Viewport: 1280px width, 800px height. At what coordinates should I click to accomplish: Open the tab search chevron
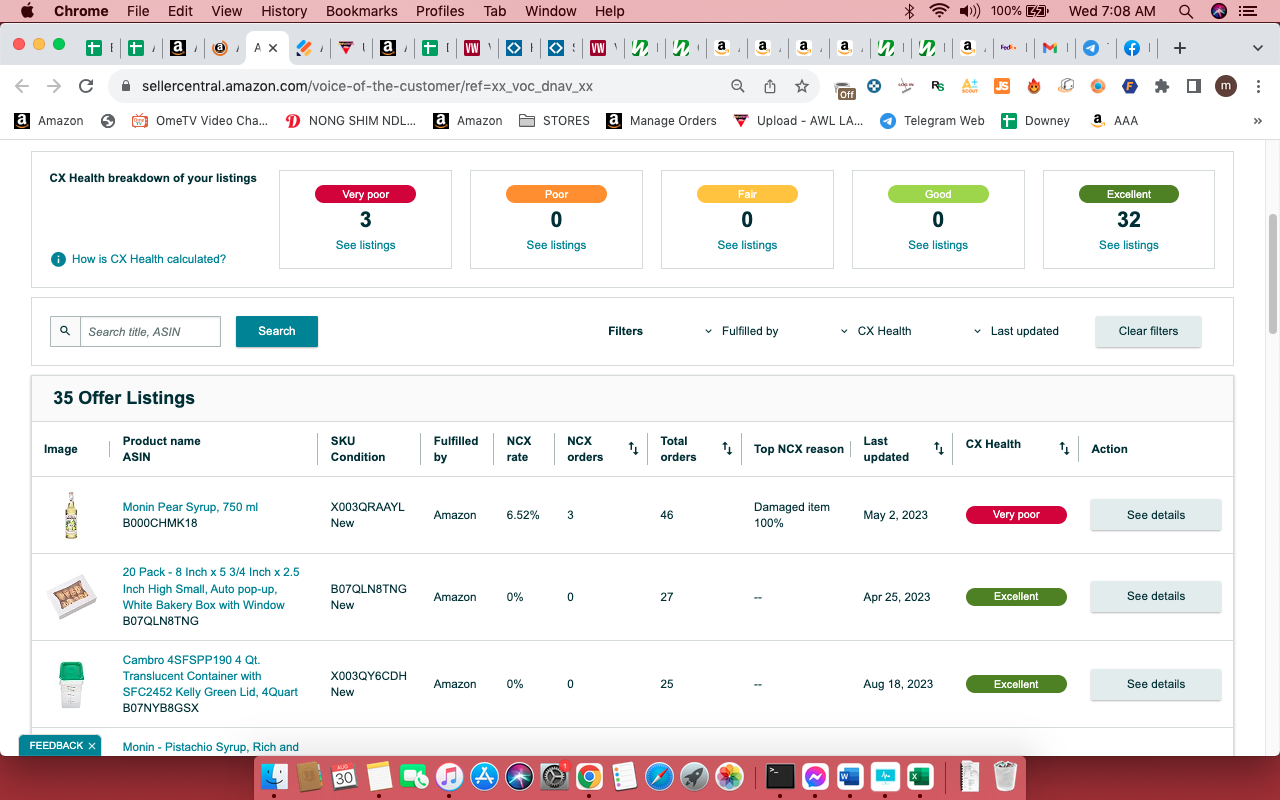tap(1257, 48)
